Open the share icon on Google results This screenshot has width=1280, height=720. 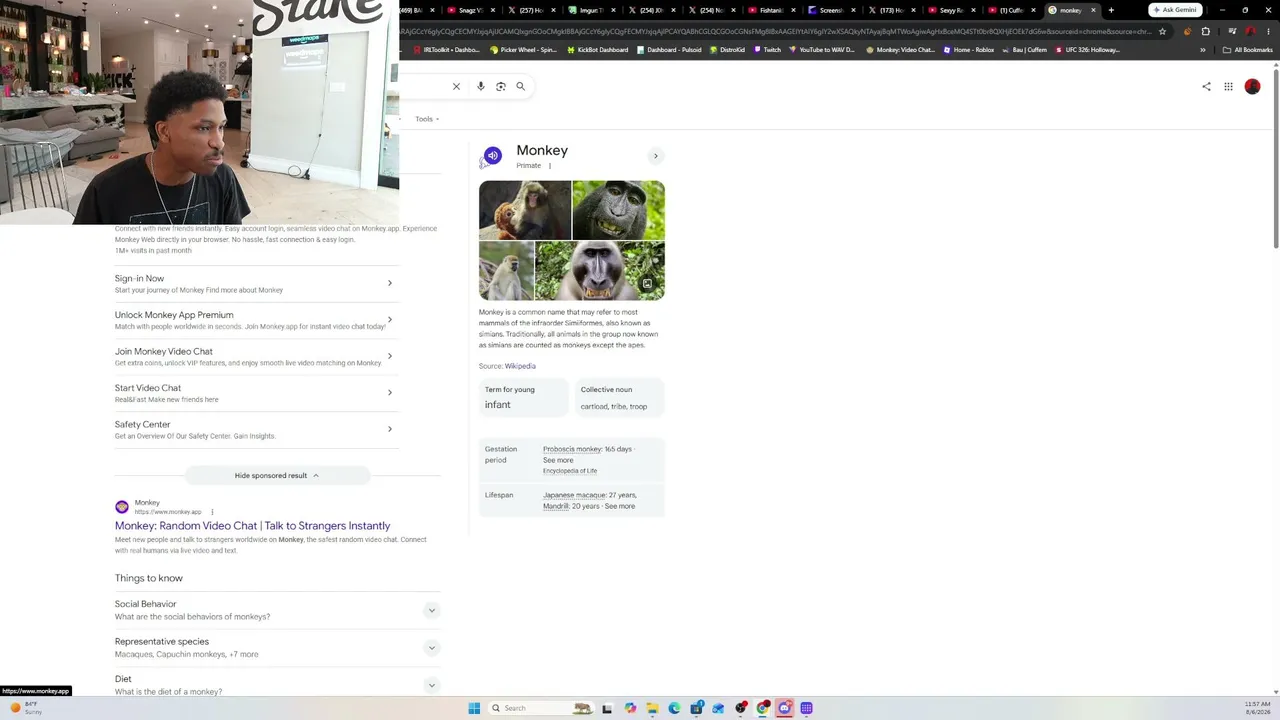pyautogui.click(x=1206, y=87)
